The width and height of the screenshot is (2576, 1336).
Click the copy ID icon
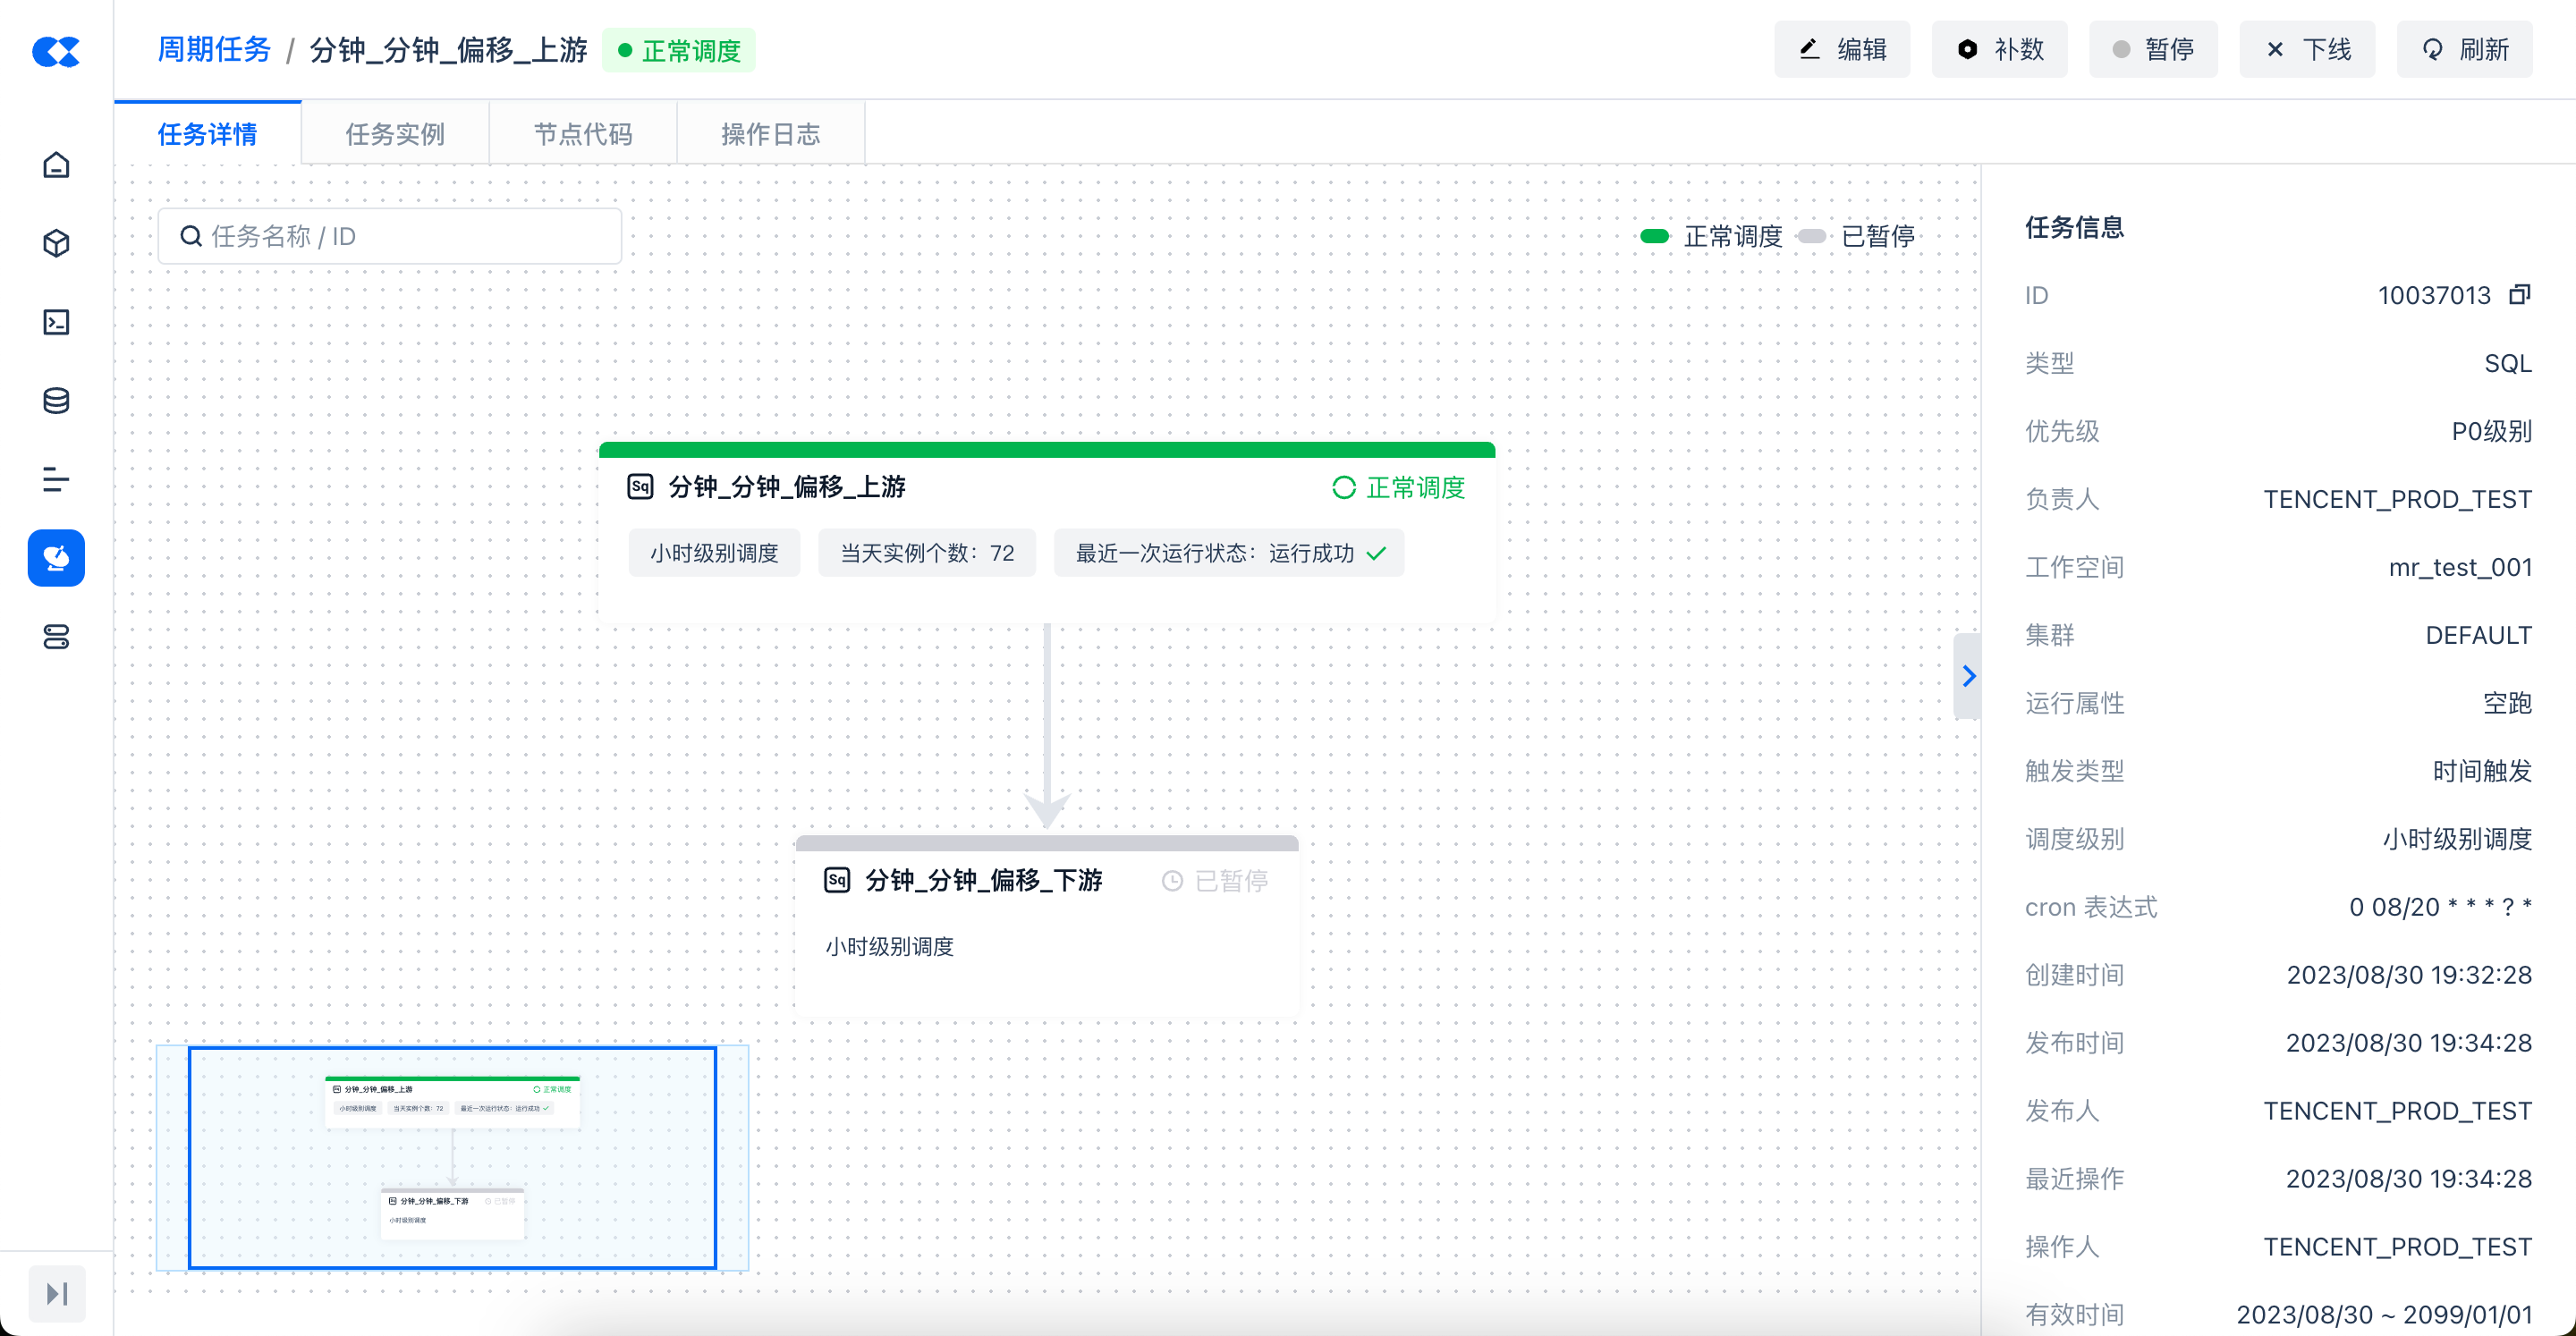click(x=2519, y=295)
